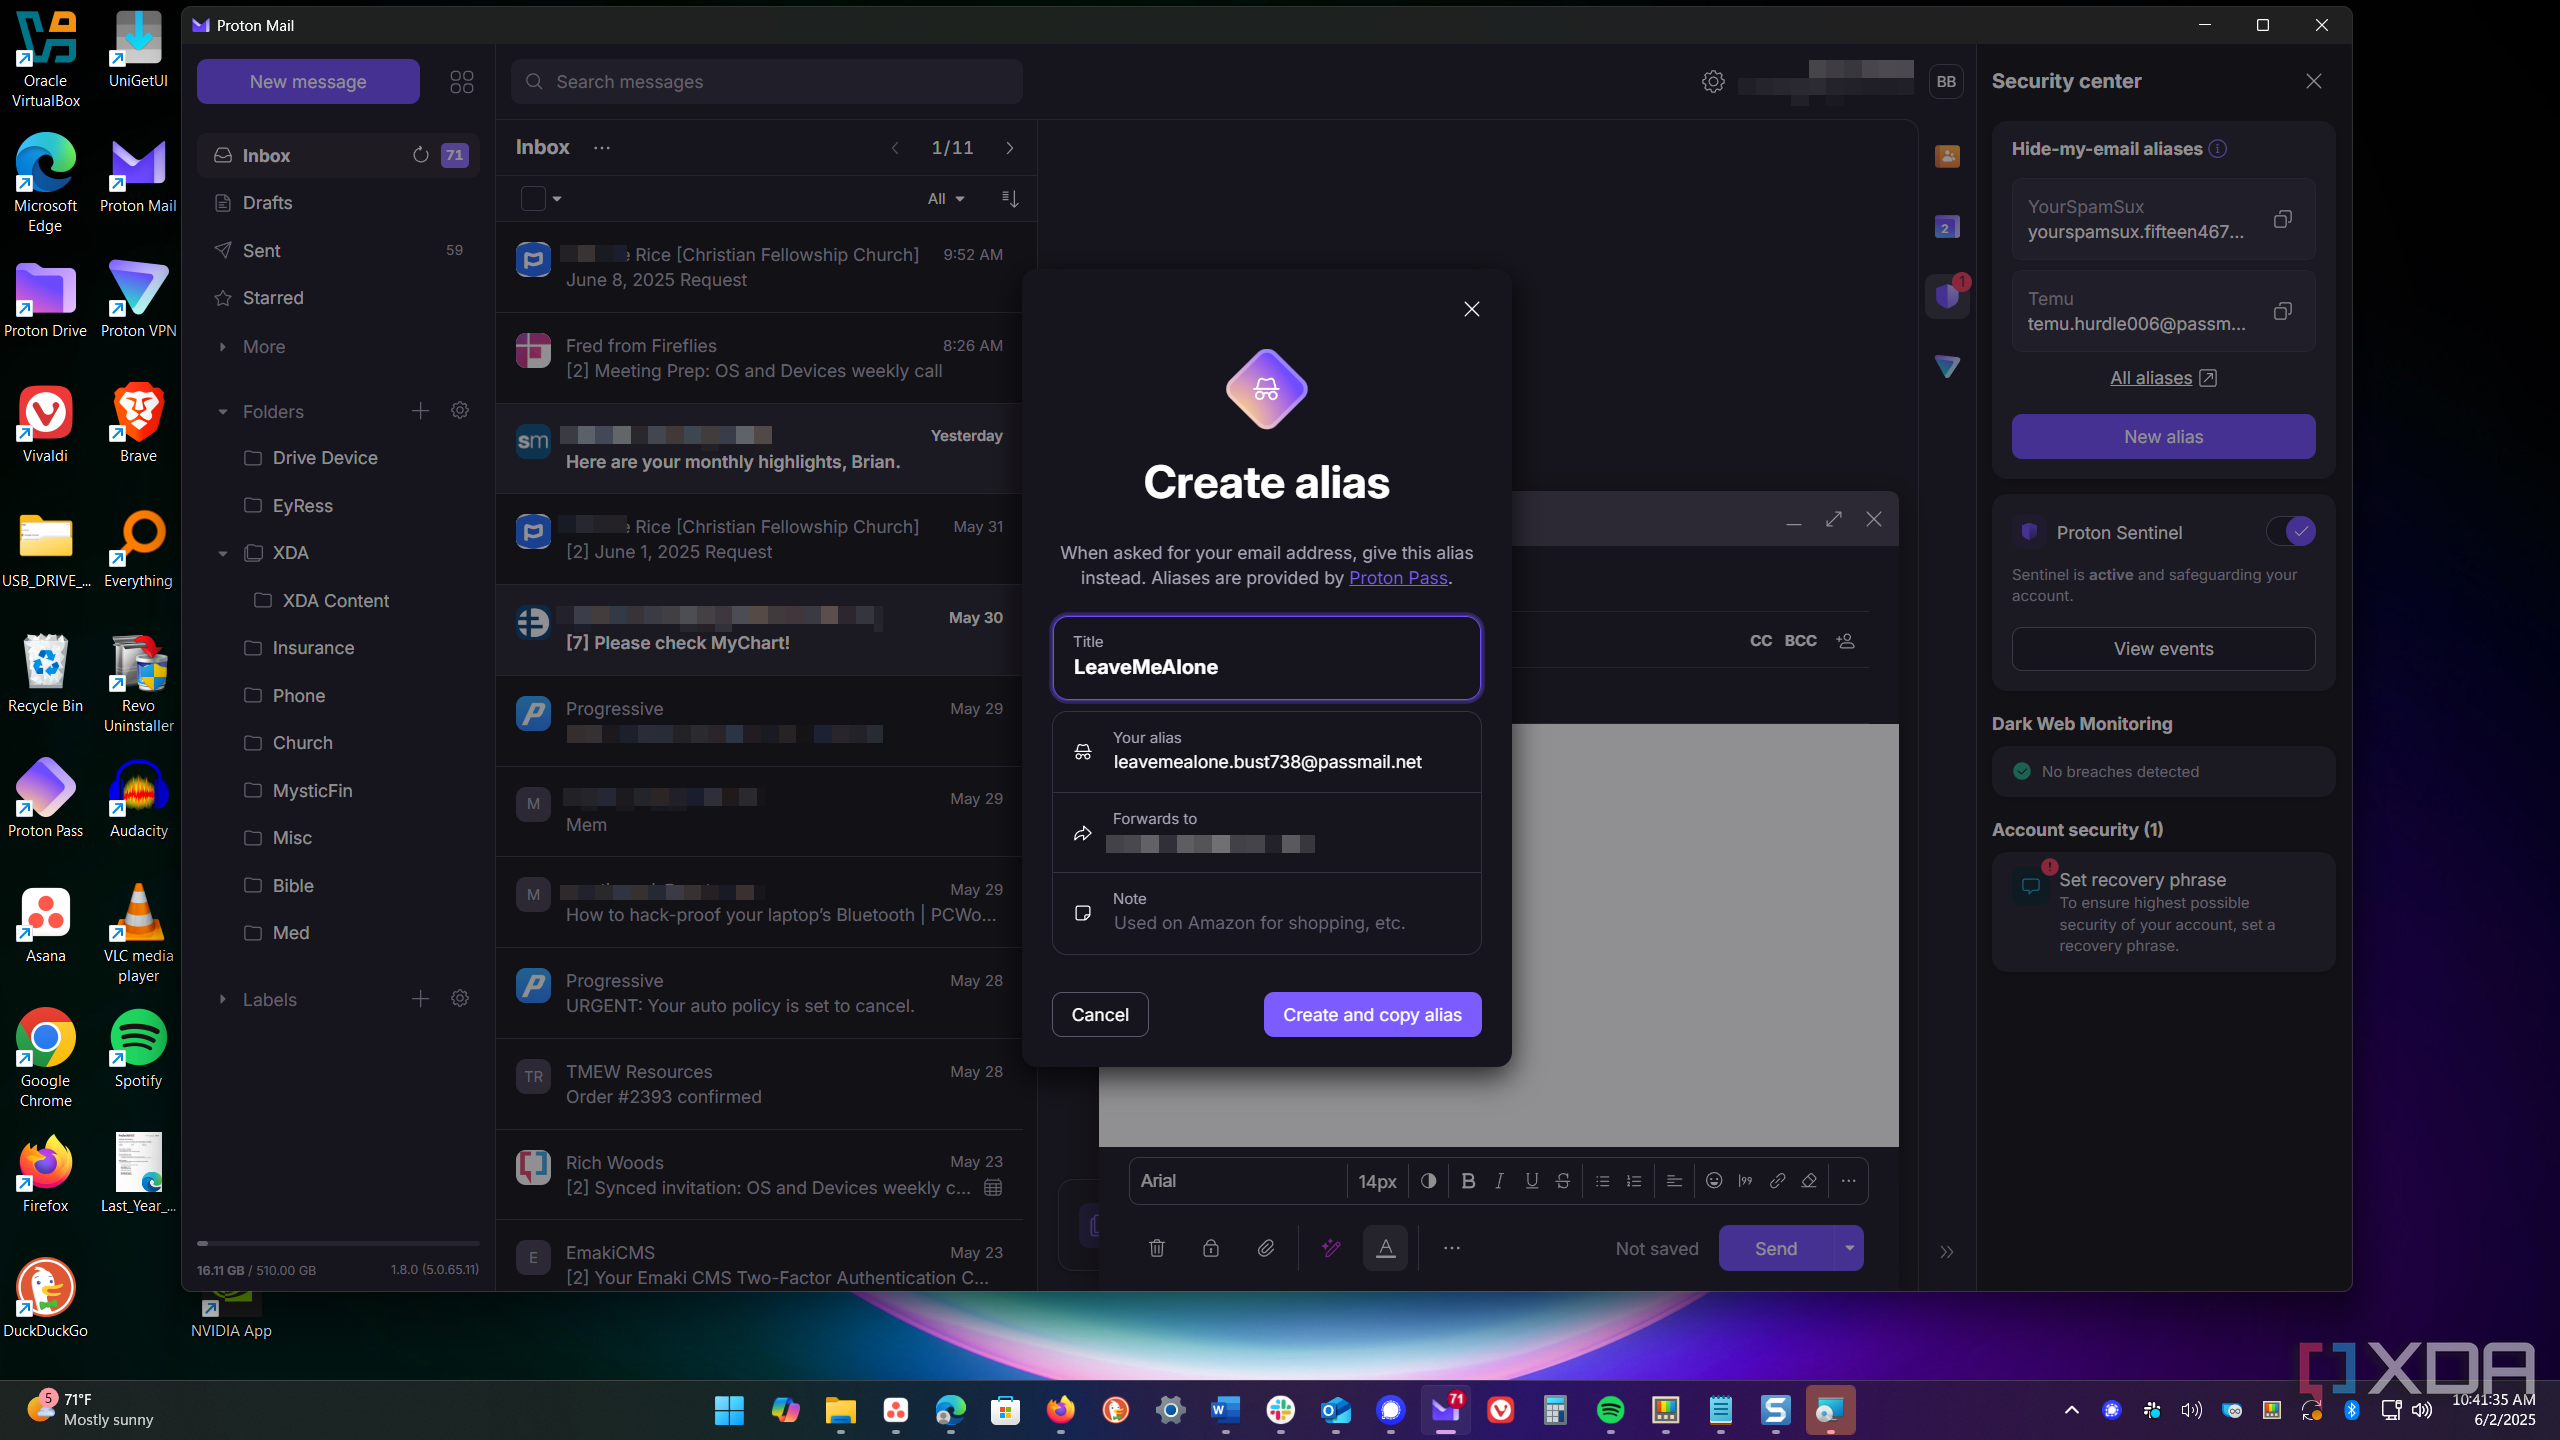Viewport: 2560px width, 1440px height.
Task: Copy the Temu alias address
Action: tap(2282, 311)
